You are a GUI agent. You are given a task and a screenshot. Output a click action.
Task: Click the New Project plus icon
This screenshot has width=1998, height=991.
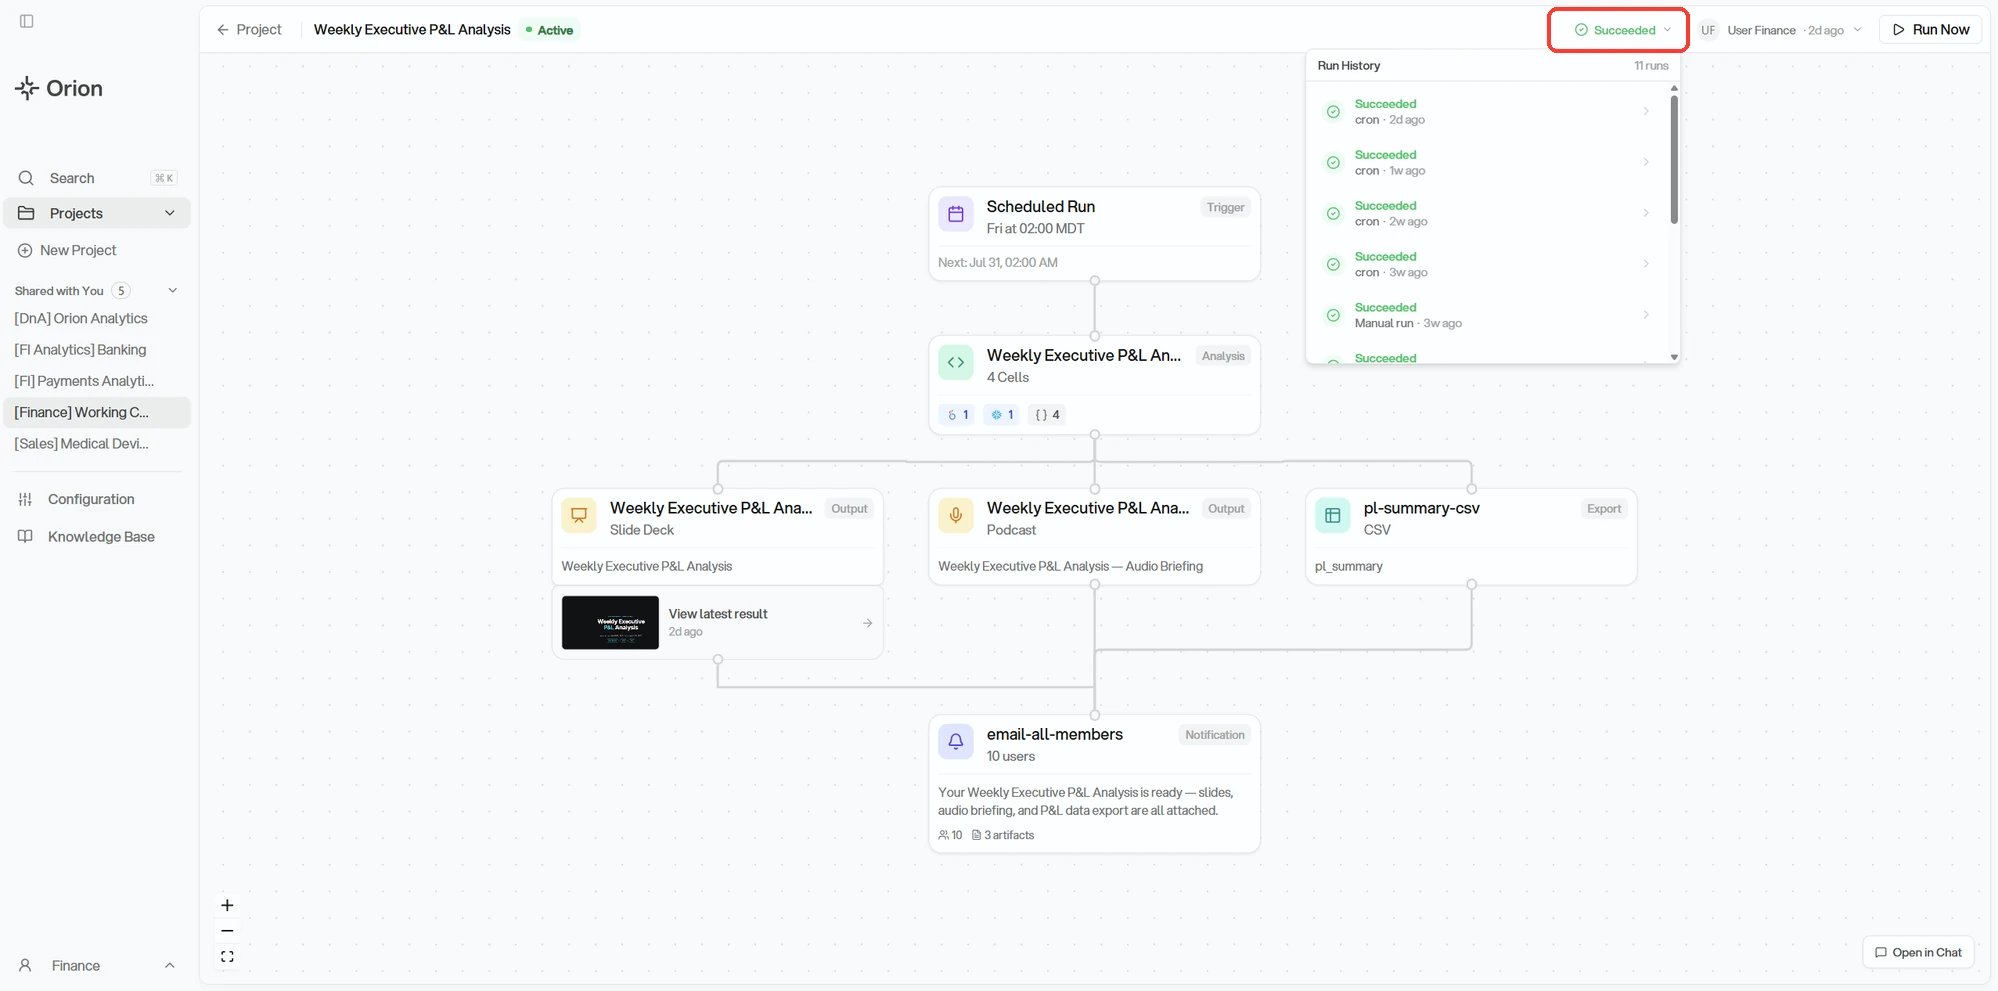click(x=25, y=250)
